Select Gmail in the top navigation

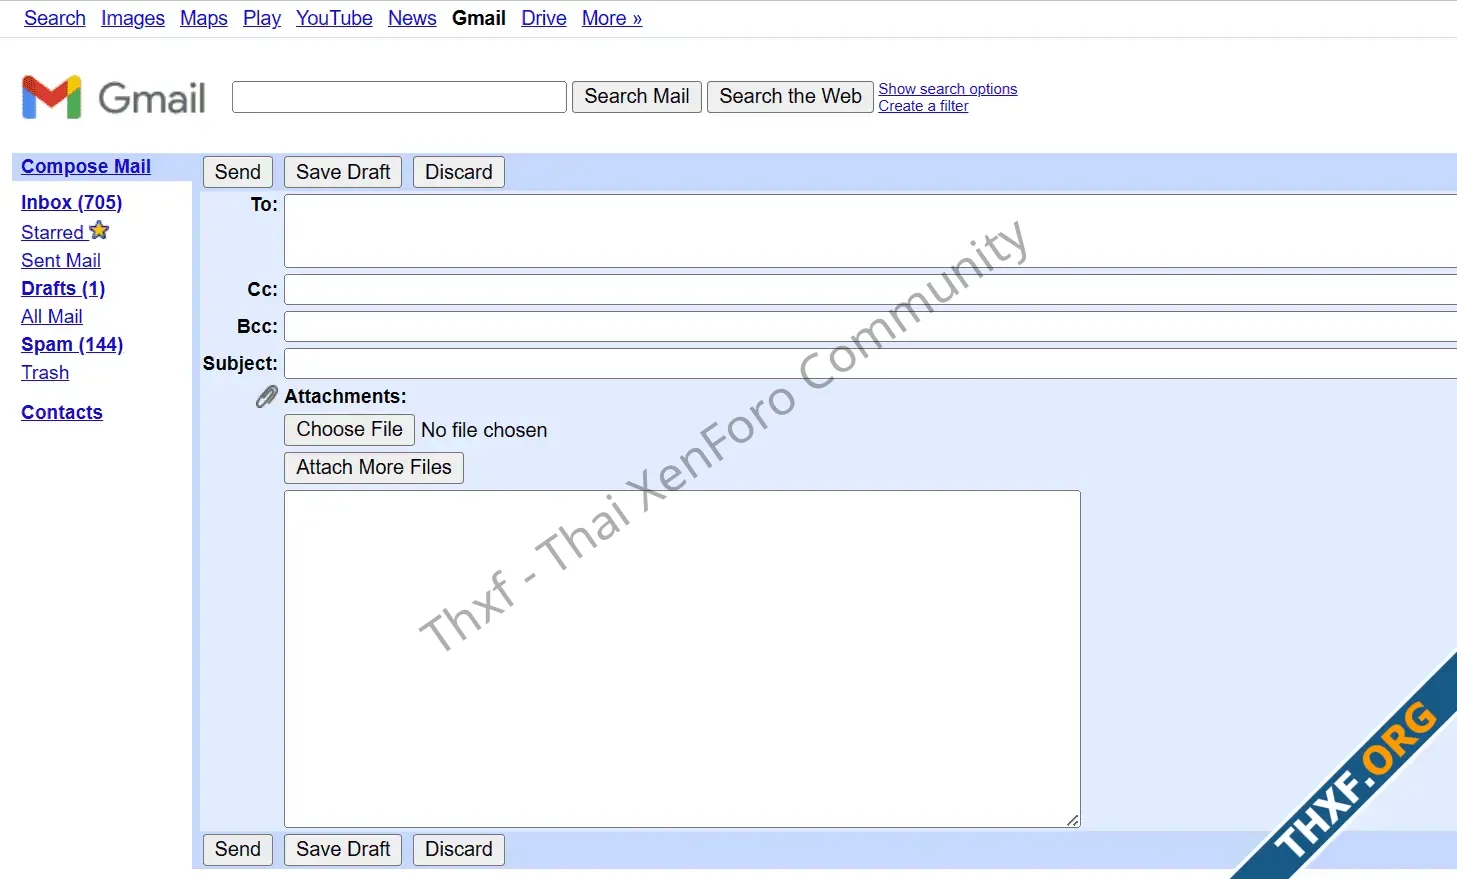coord(479,18)
